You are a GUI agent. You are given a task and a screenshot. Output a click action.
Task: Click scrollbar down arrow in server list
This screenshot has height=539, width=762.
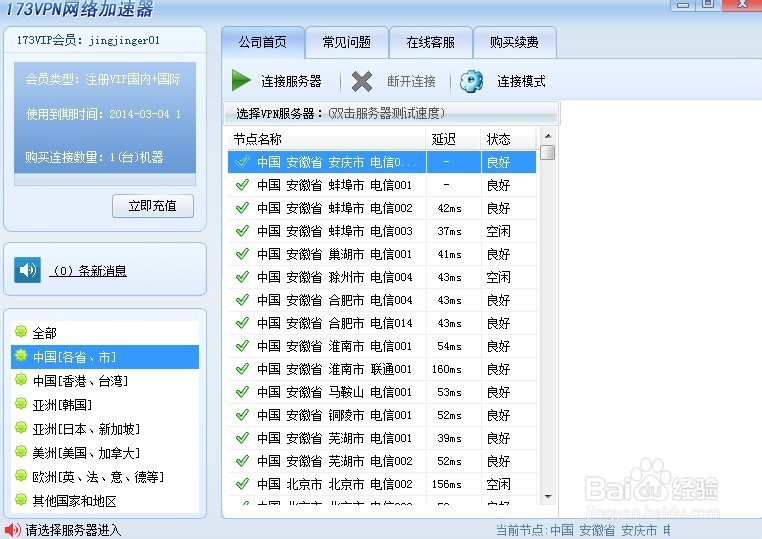pyautogui.click(x=548, y=497)
